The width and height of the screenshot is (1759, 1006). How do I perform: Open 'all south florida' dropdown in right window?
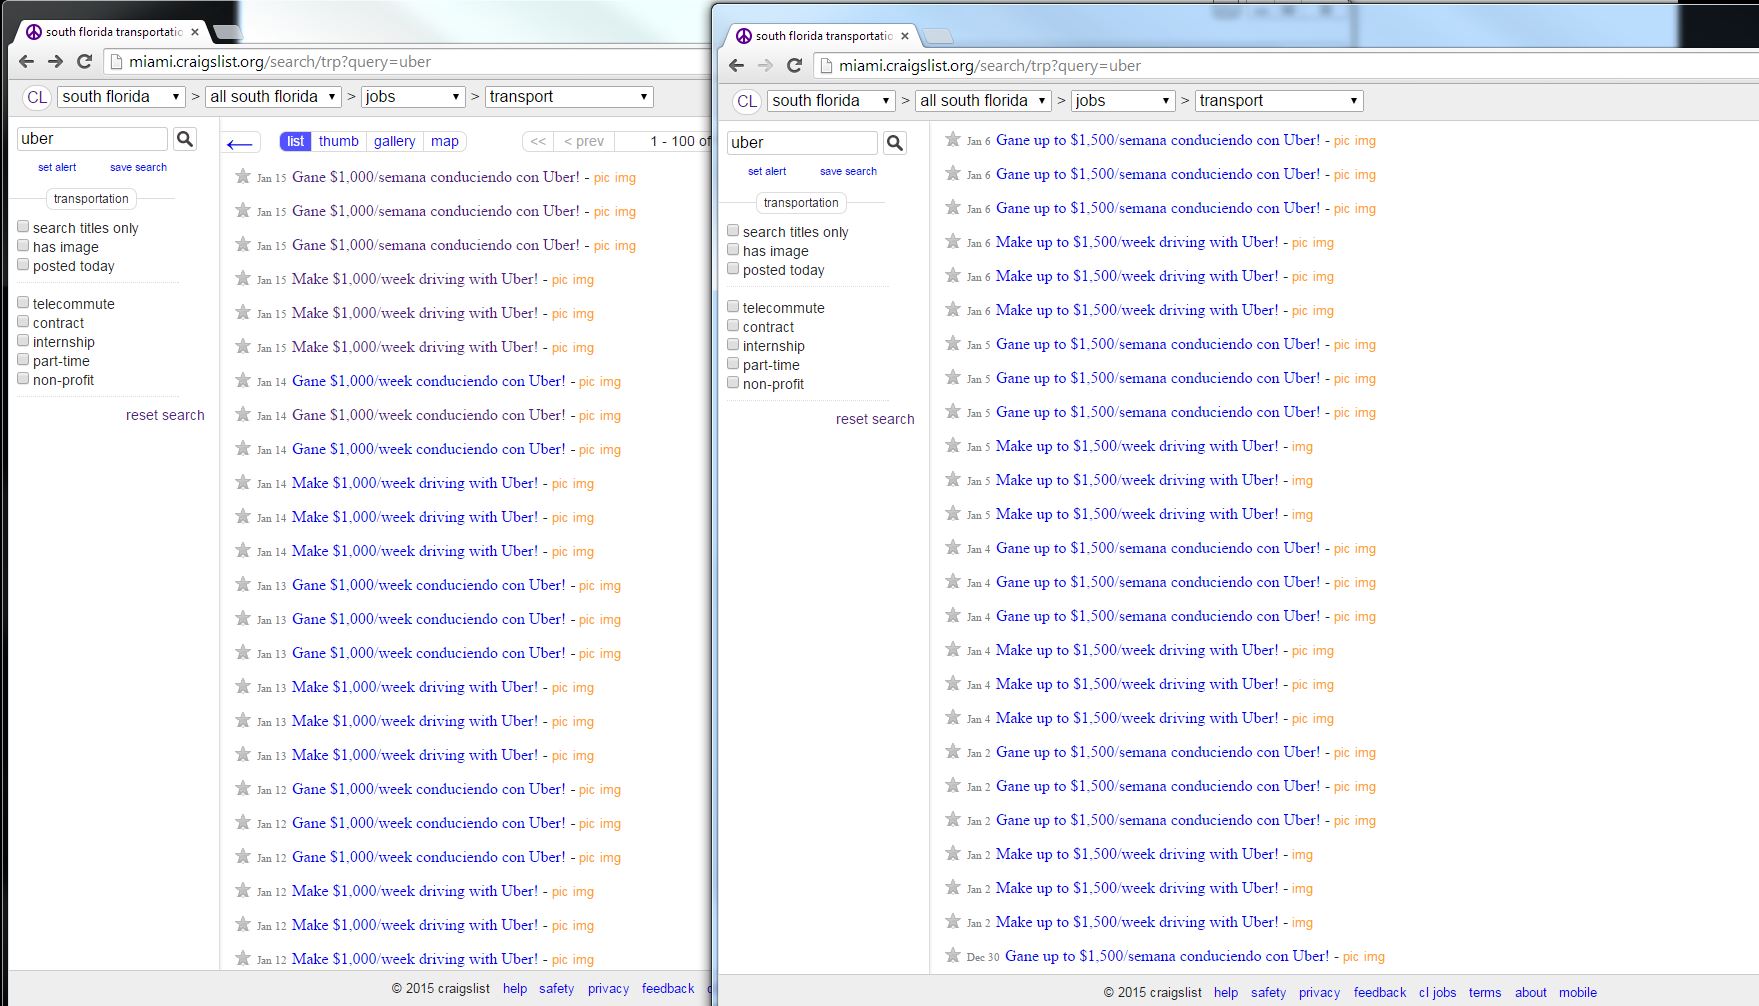tap(982, 101)
